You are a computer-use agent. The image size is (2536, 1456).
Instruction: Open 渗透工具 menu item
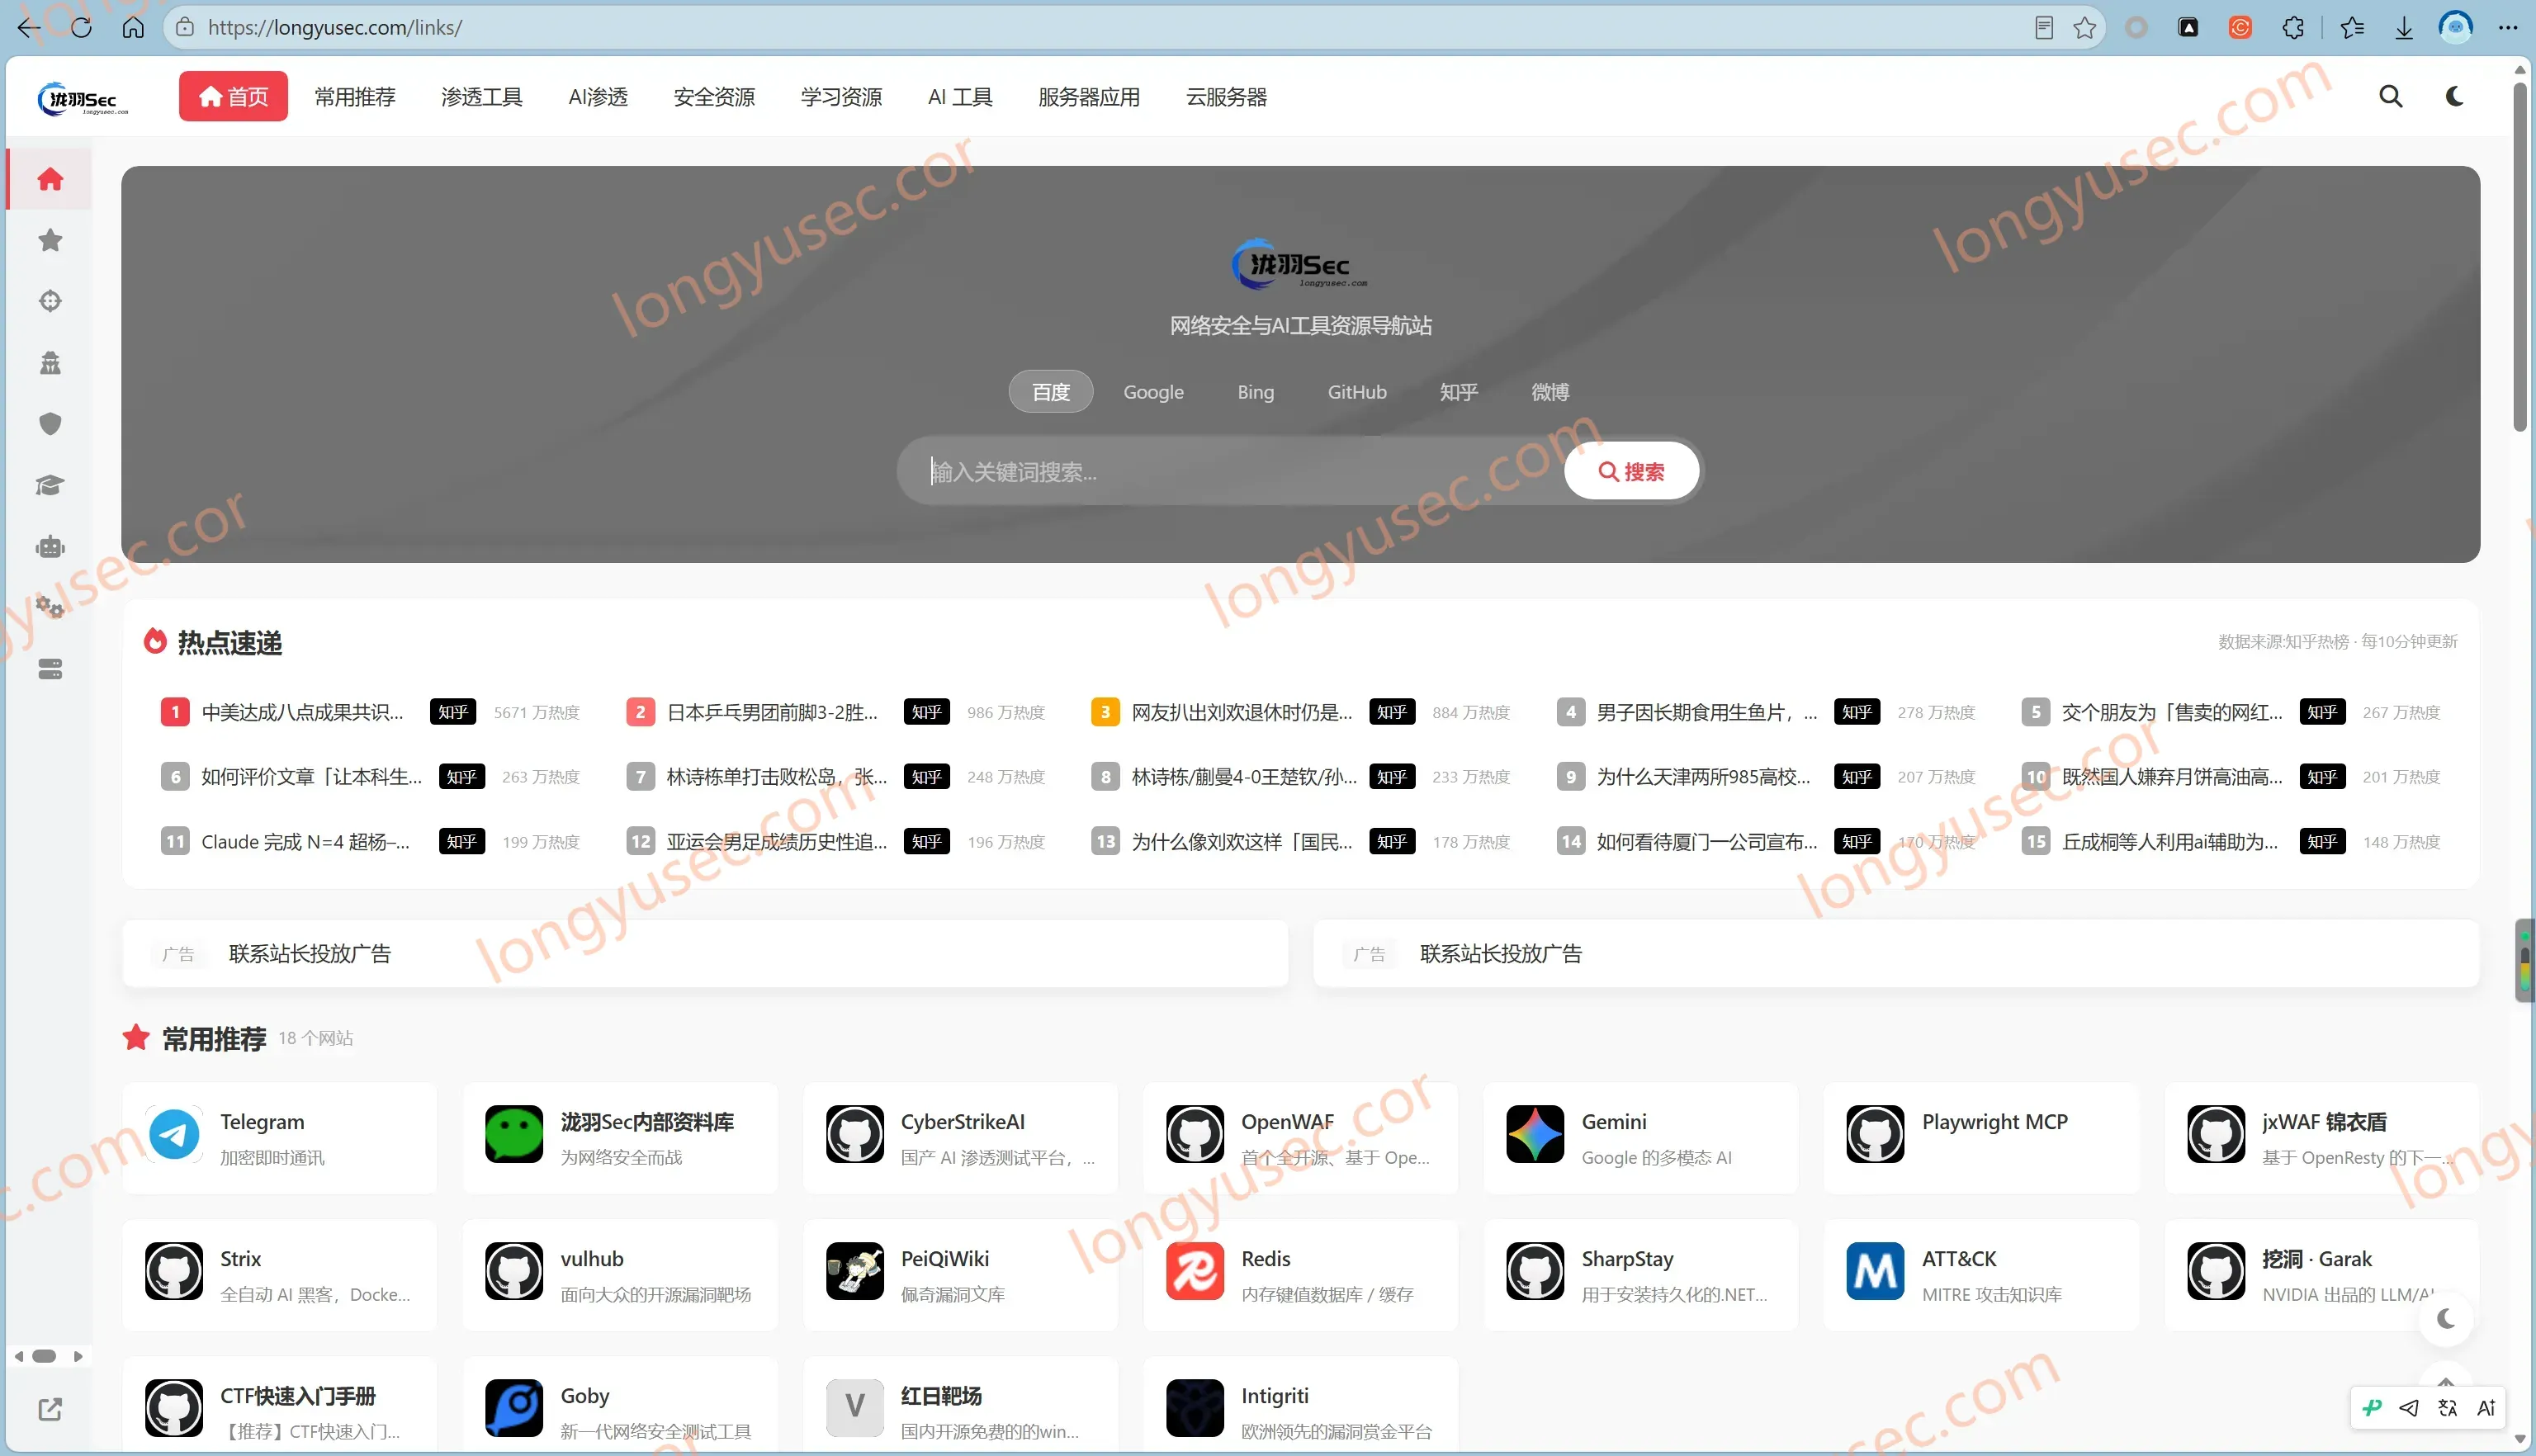(x=482, y=96)
